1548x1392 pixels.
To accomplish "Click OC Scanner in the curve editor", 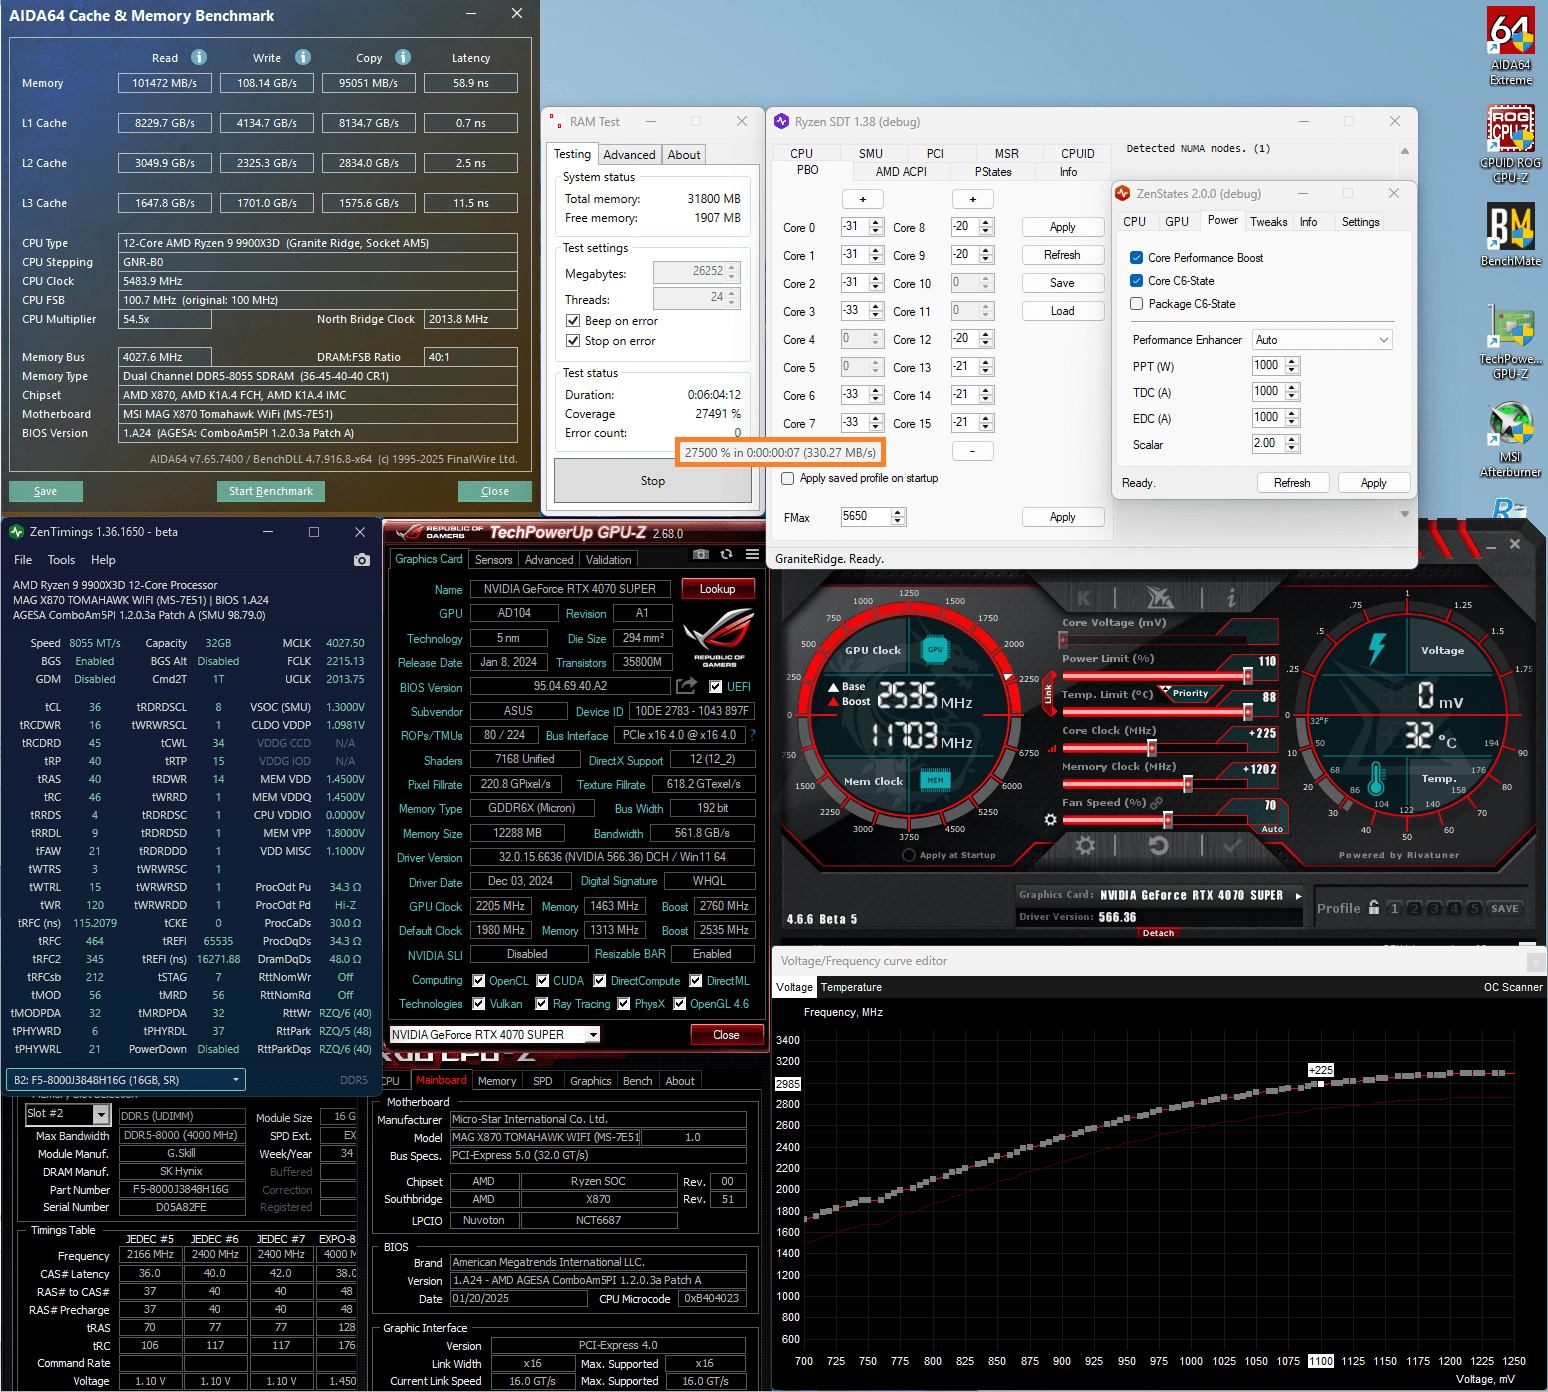I will click(x=1513, y=987).
